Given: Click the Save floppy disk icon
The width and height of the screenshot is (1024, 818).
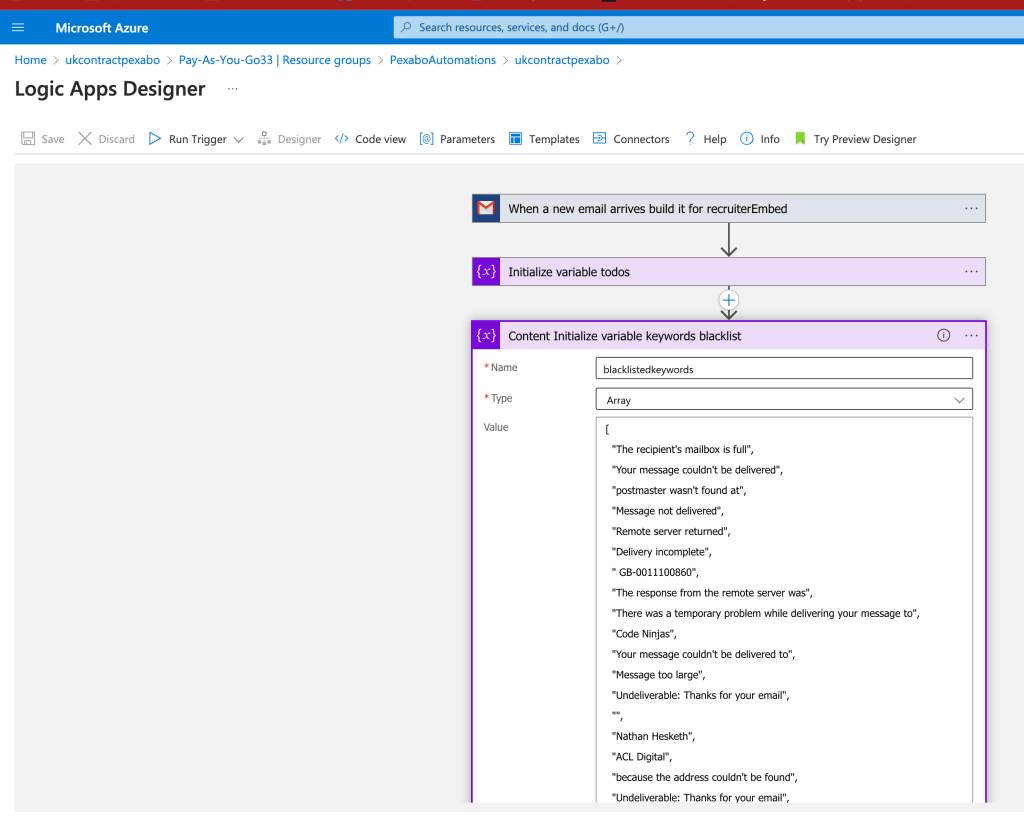Looking at the screenshot, I should coord(27,138).
